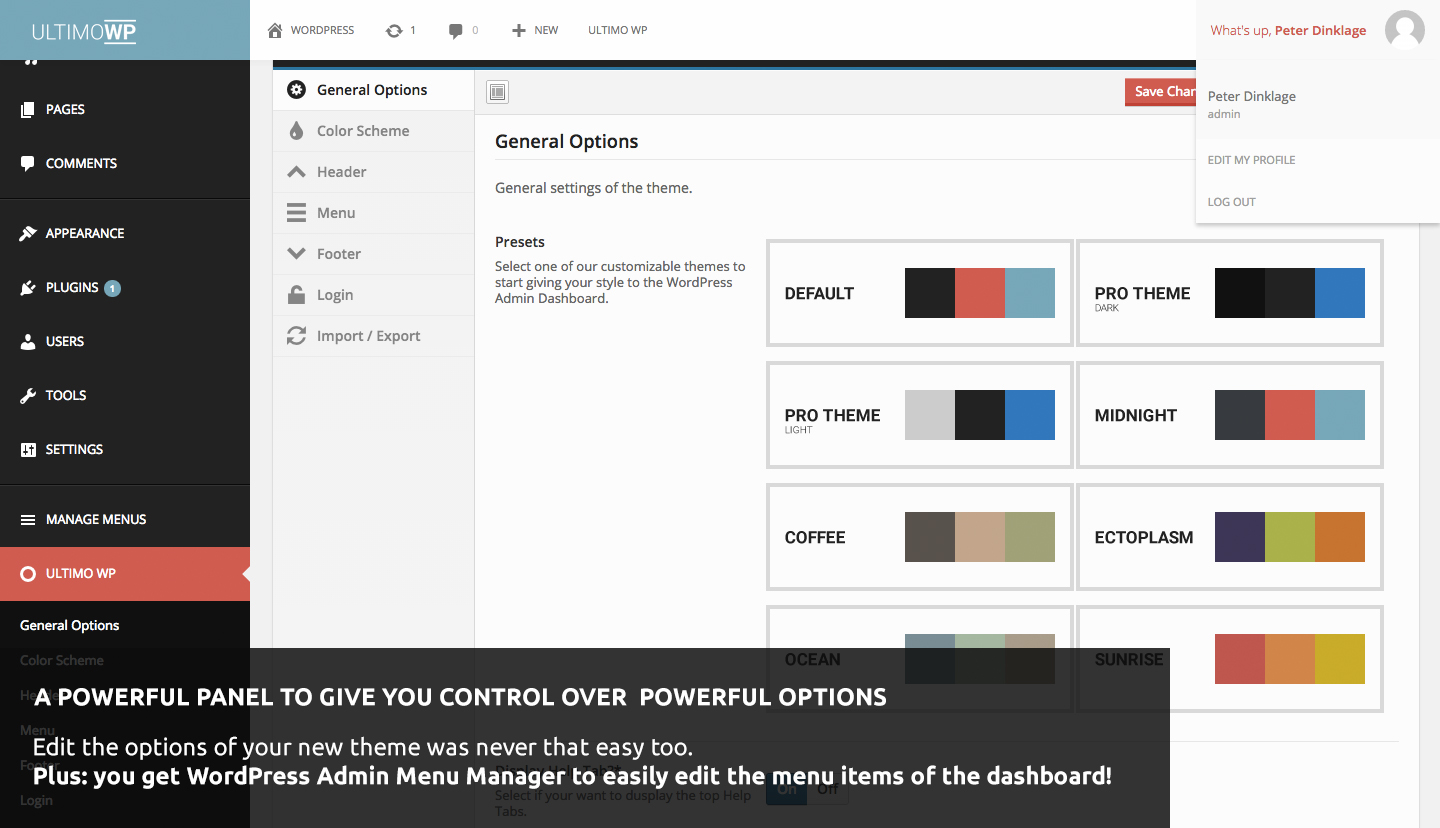Open General Options submenu link in sidebar
Screen dimensions: 1440x828
(x=69, y=626)
